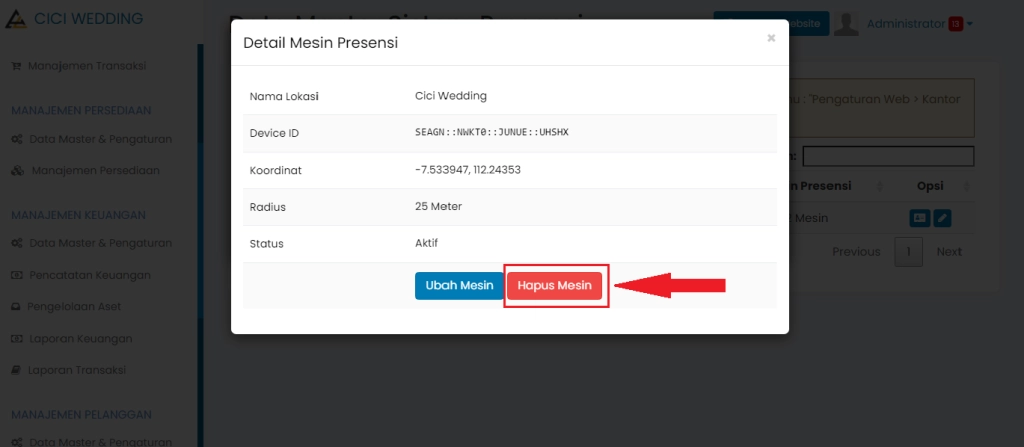Click the red notification badge showing 13
The height and width of the screenshot is (447, 1024).
pos(955,24)
